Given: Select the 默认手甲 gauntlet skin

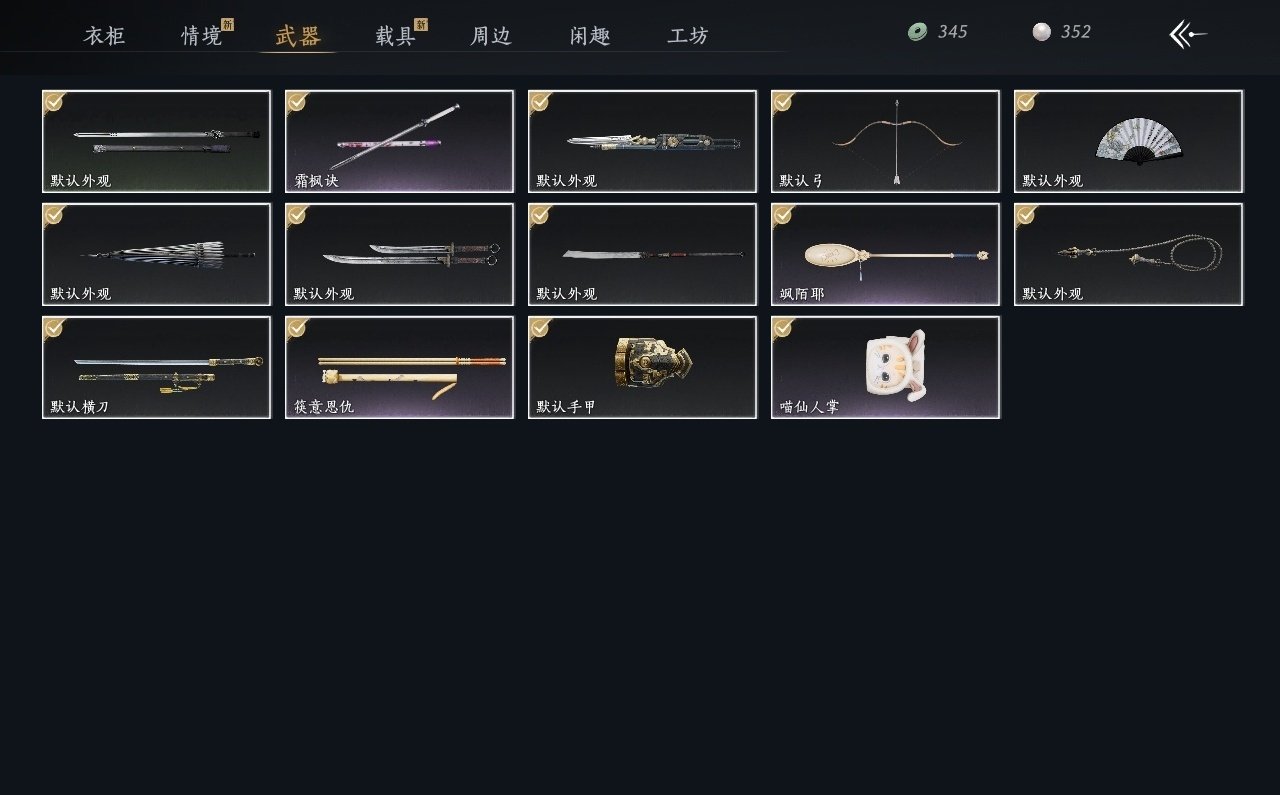Looking at the screenshot, I should (x=642, y=367).
